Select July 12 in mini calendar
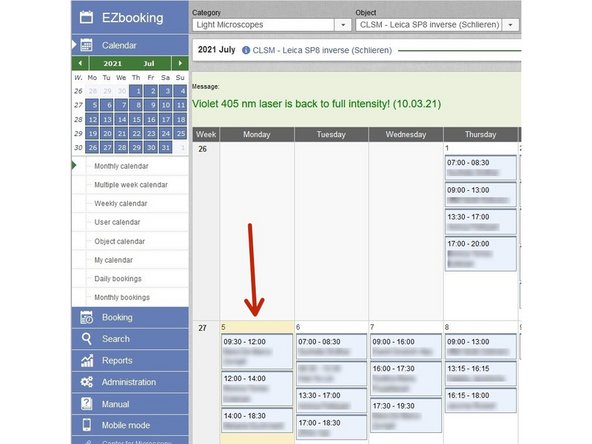This screenshot has height=444, width=592. pyautogui.click(x=92, y=119)
